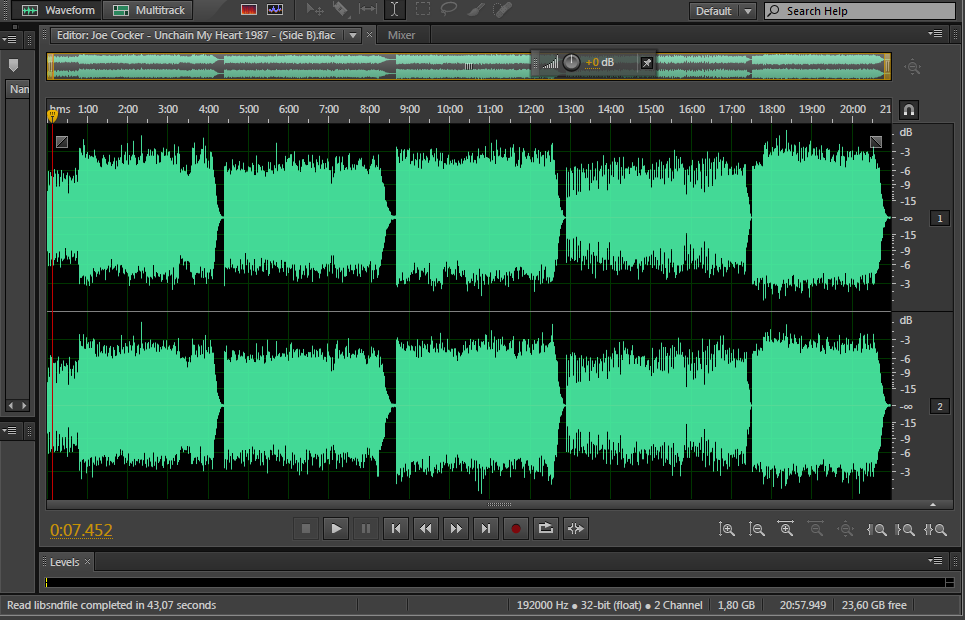Zoom in amplitude
Image resolution: width=965 pixels, height=620 pixels.
(x=726, y=529)
